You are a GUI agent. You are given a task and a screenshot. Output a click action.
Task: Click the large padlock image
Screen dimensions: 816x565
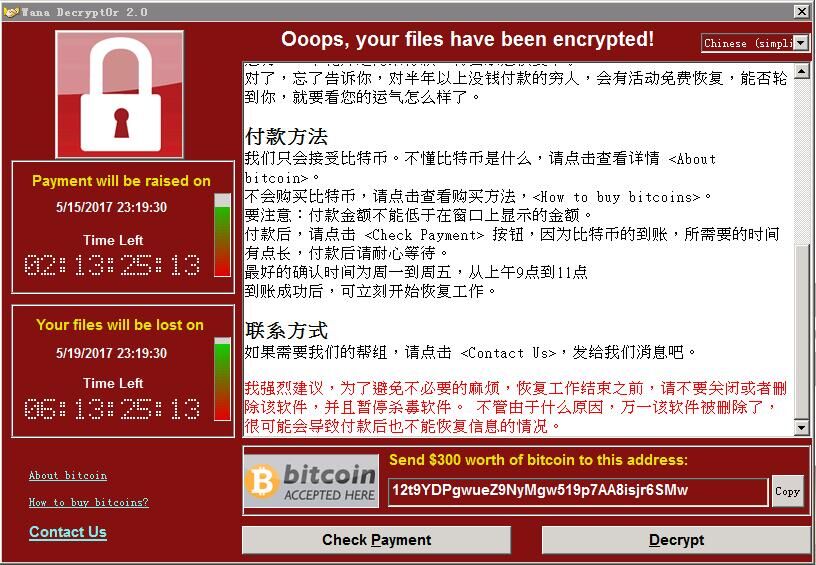119,94
